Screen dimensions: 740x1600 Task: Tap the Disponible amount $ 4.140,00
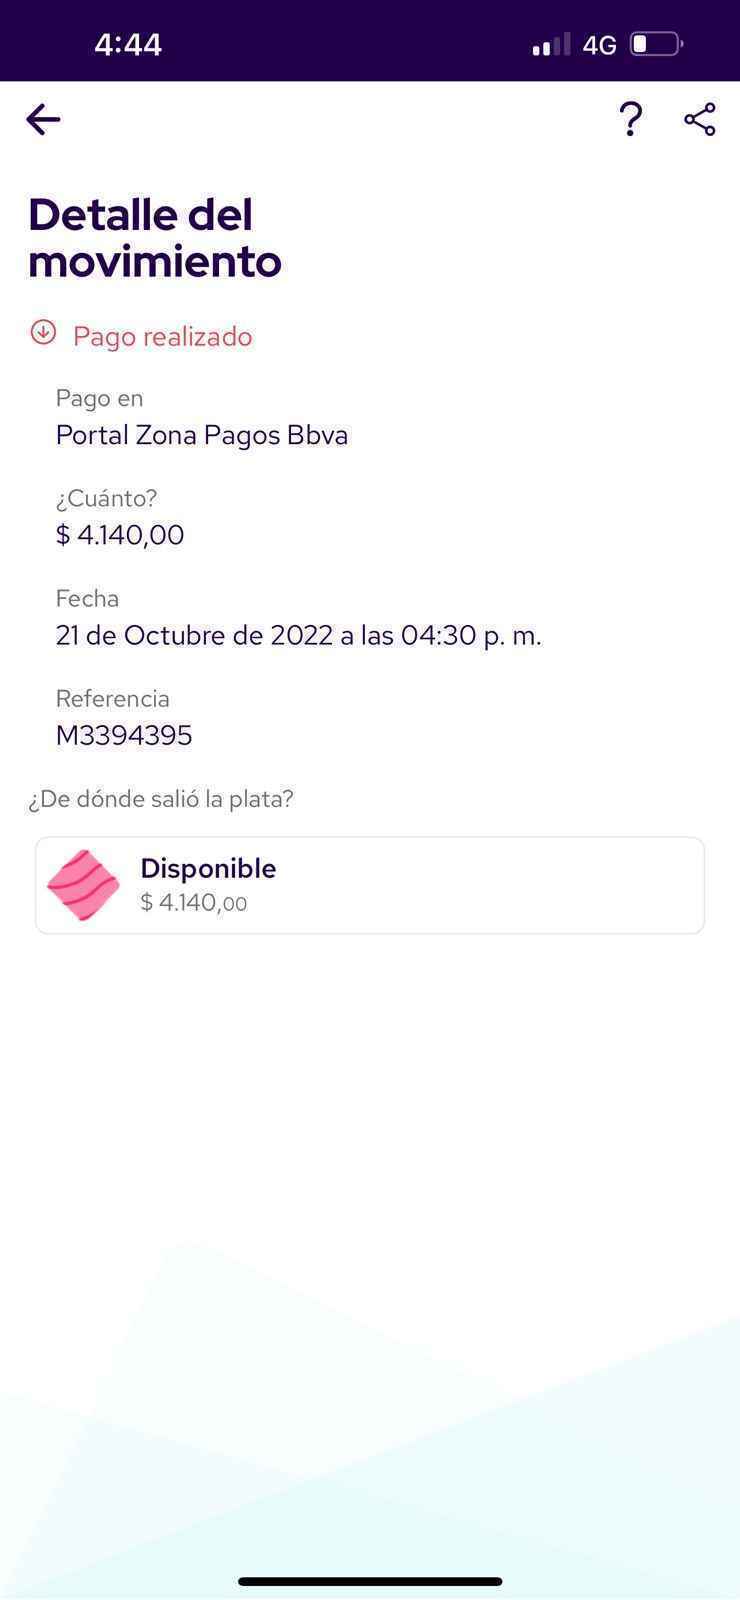[194, 903]
